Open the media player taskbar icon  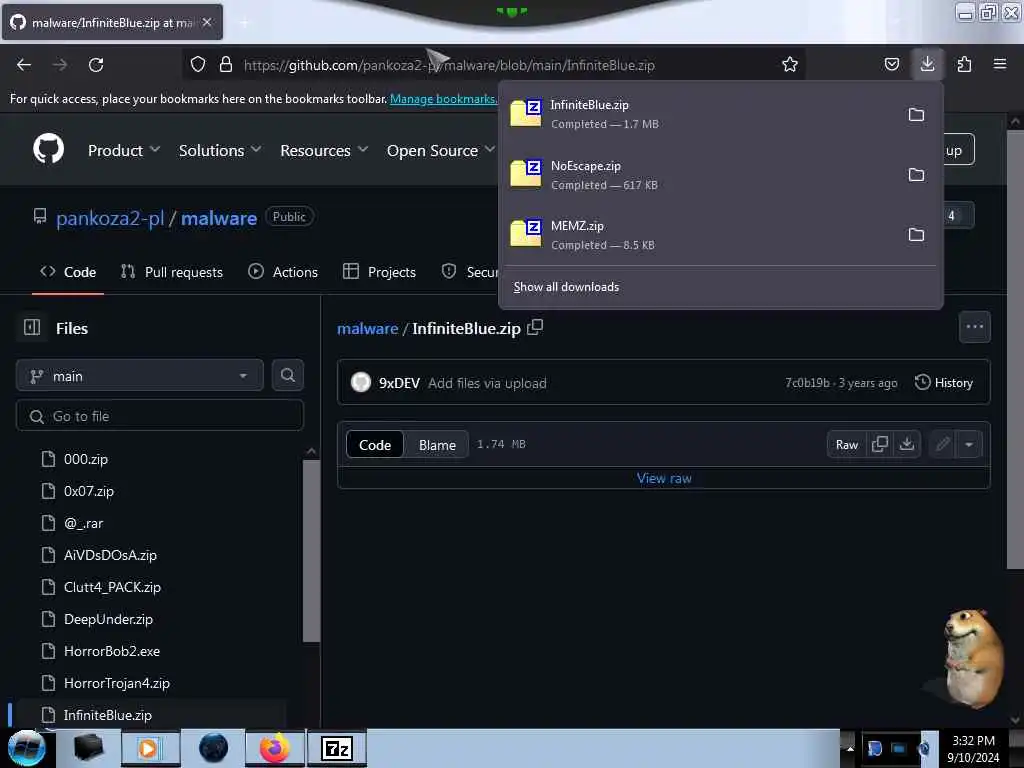tap(150, 748)
